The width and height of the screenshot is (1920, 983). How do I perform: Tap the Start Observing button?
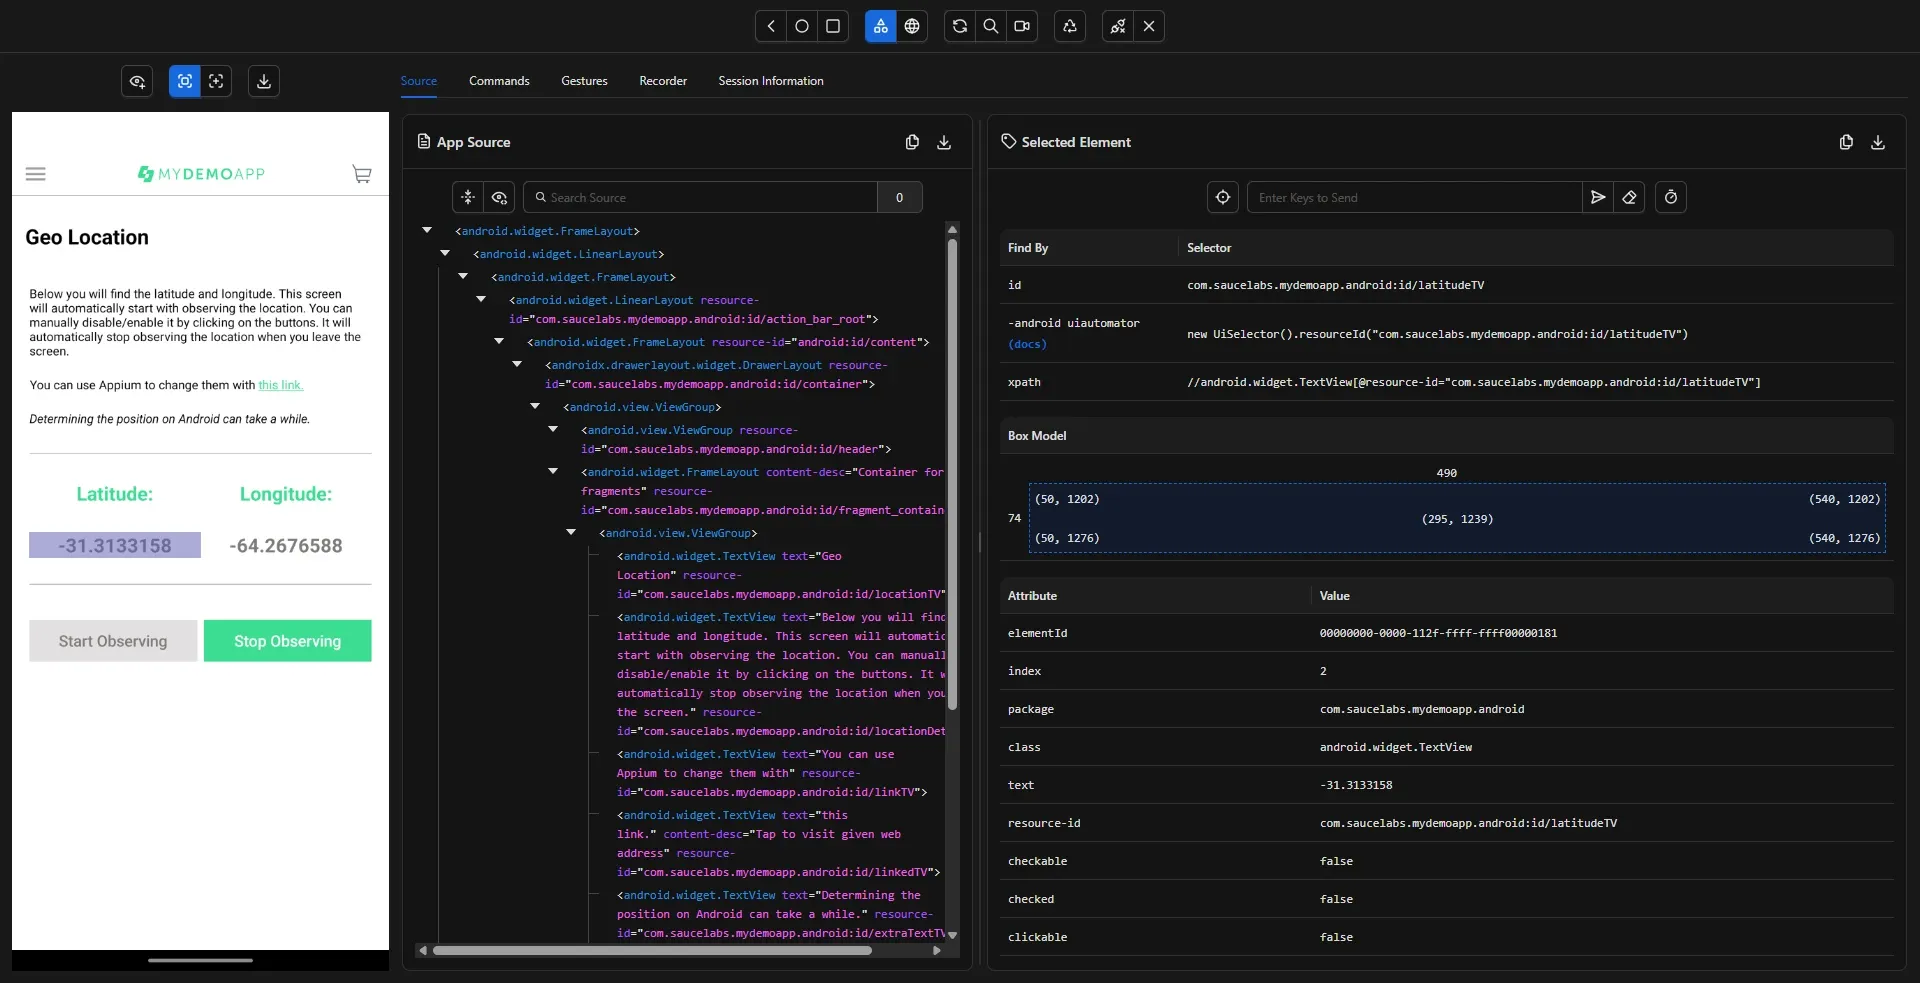113,641
